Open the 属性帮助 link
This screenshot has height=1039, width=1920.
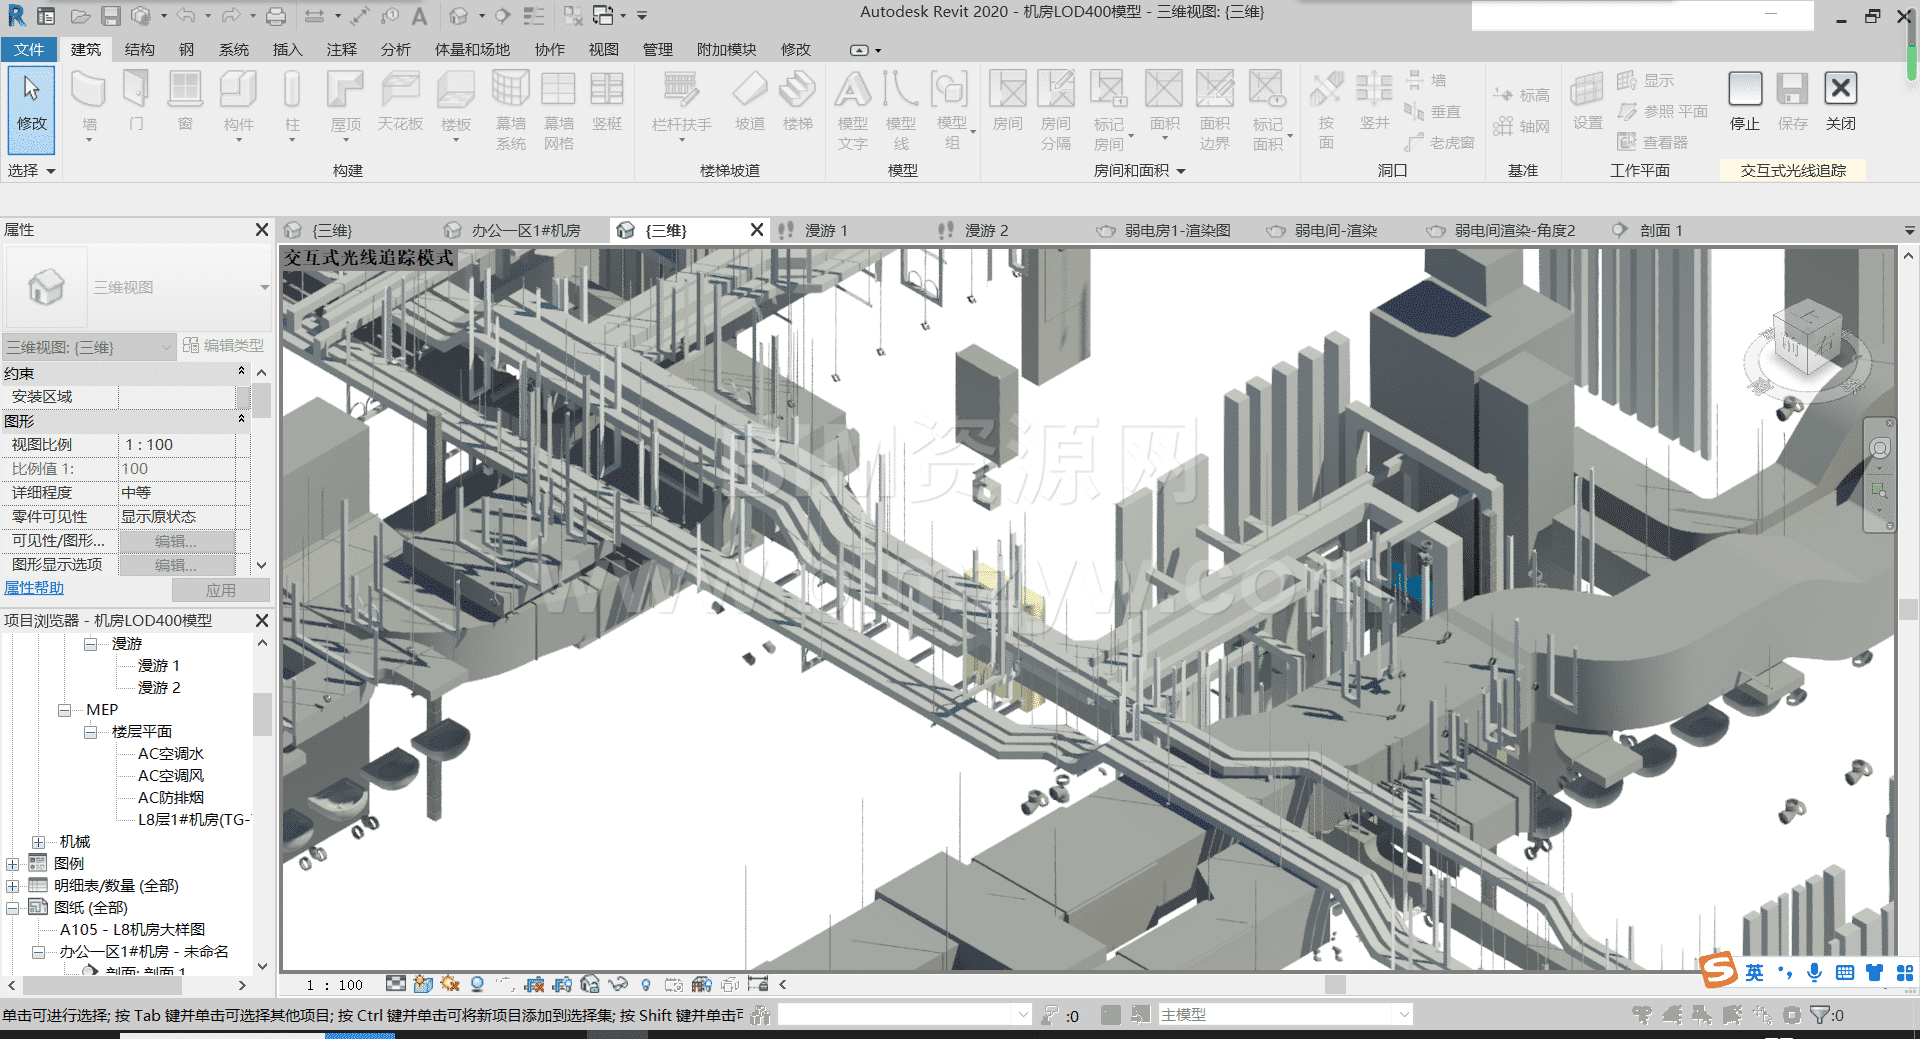pos(34,589)
